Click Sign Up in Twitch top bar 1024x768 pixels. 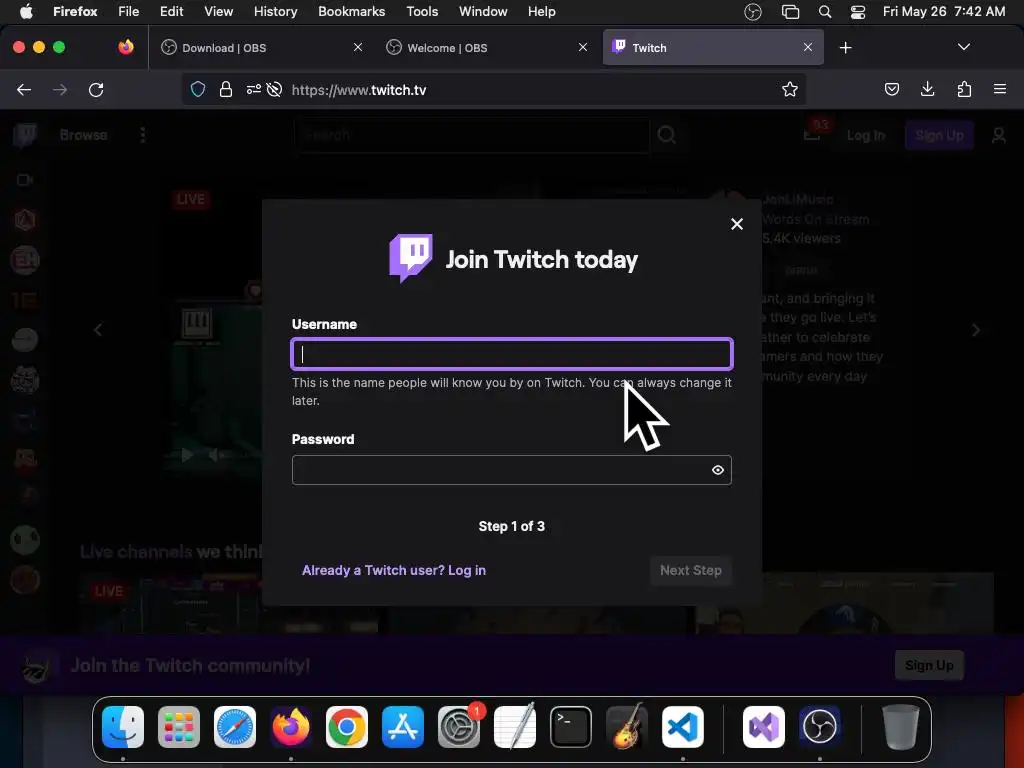pyautogui.click(x=939, y=135)
